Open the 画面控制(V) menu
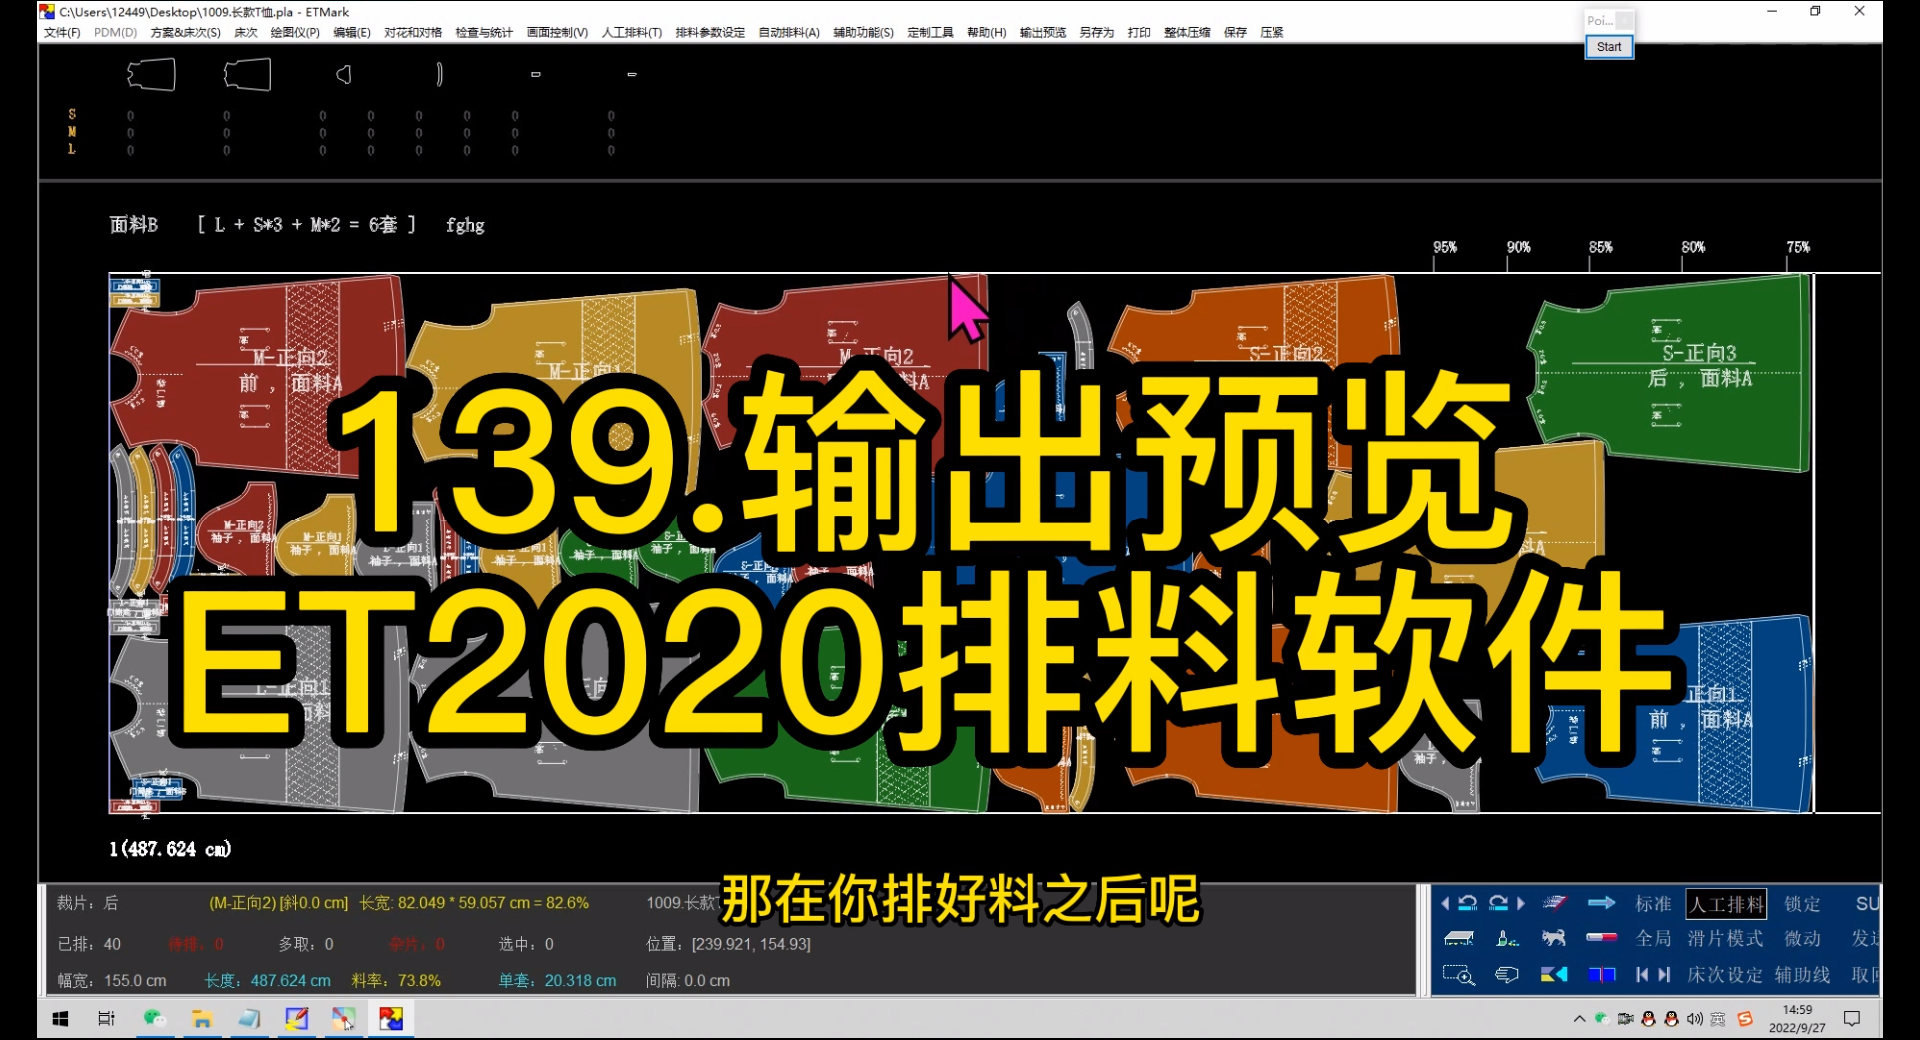The width and height of the screenshot is (1920, 1040). (557, 32)
